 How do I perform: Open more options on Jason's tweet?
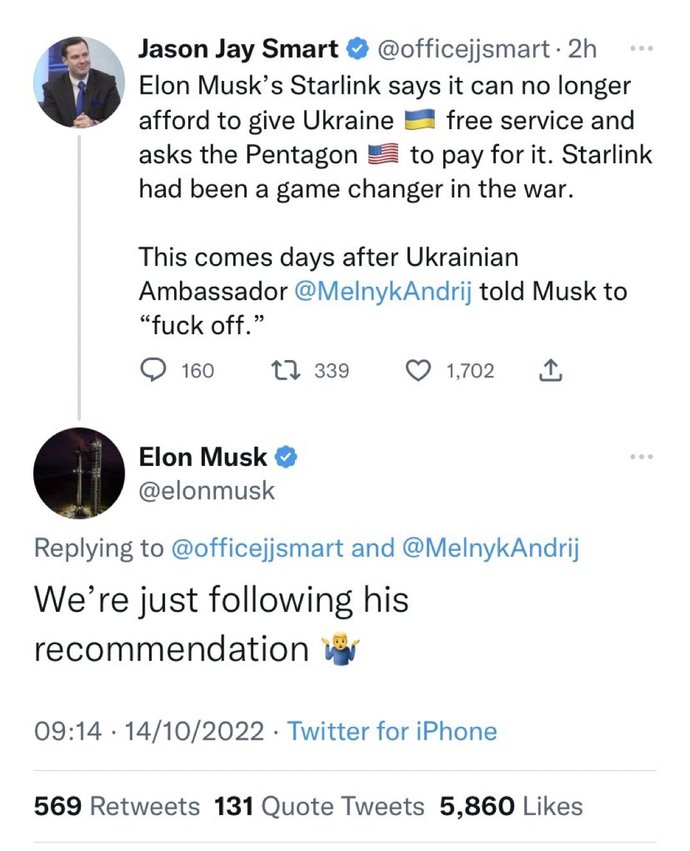coord(642,49)
